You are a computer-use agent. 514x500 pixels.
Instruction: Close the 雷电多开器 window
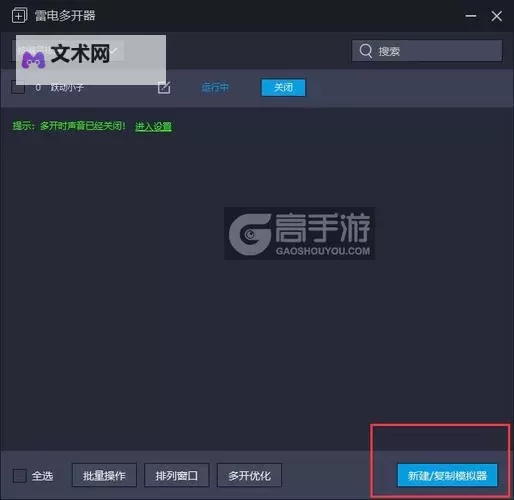(x=496, y=16)
